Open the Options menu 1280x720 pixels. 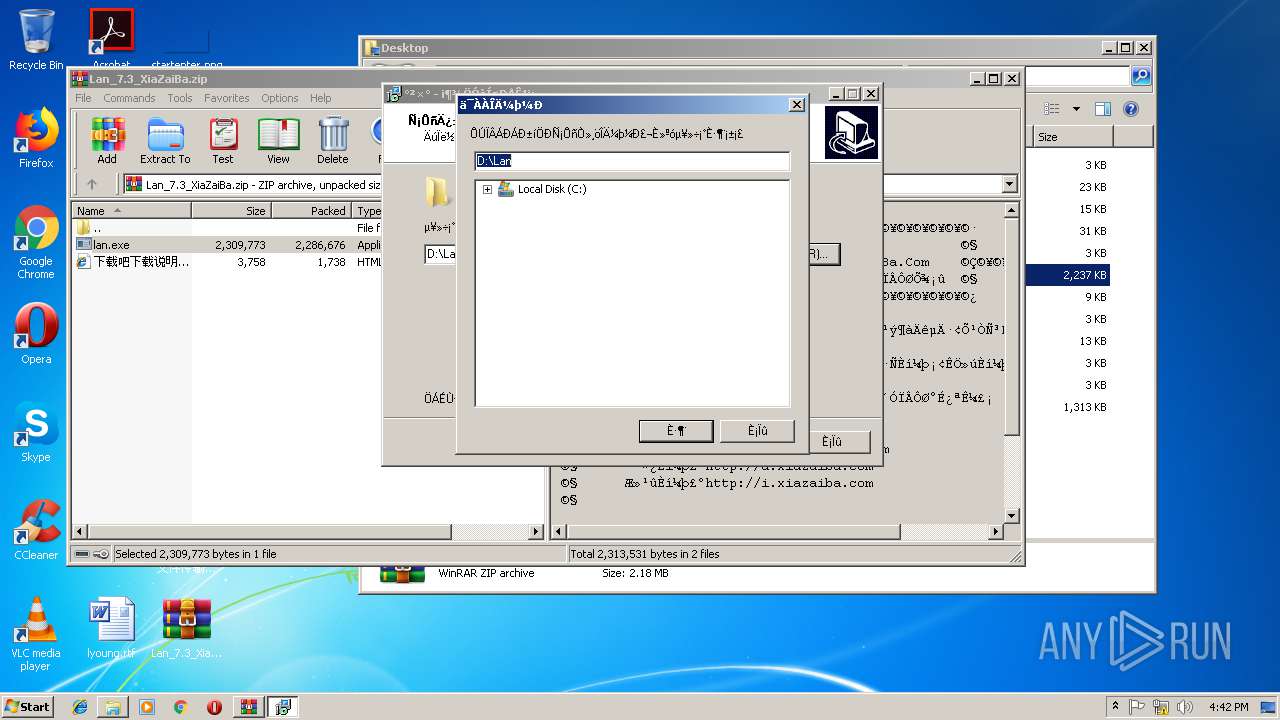tap(280, 98)
